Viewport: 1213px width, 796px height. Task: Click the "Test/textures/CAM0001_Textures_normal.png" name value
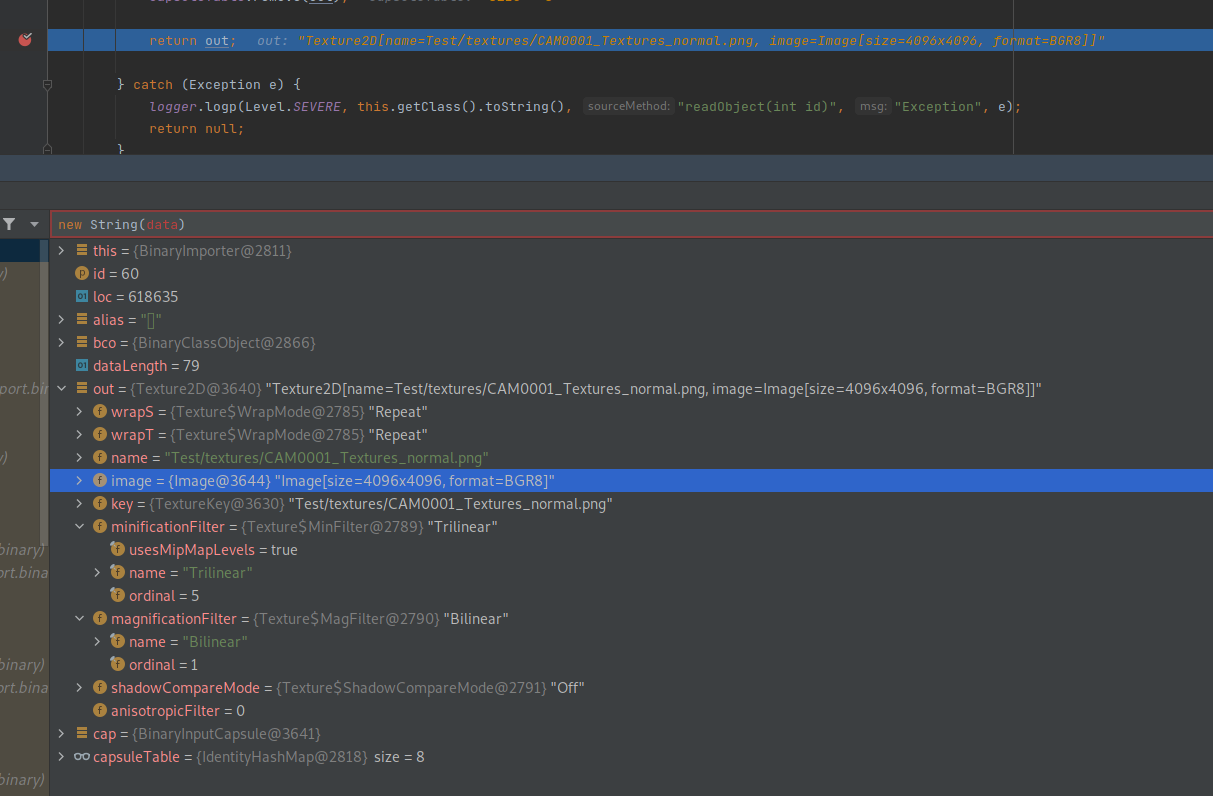(x=326, y=458)
